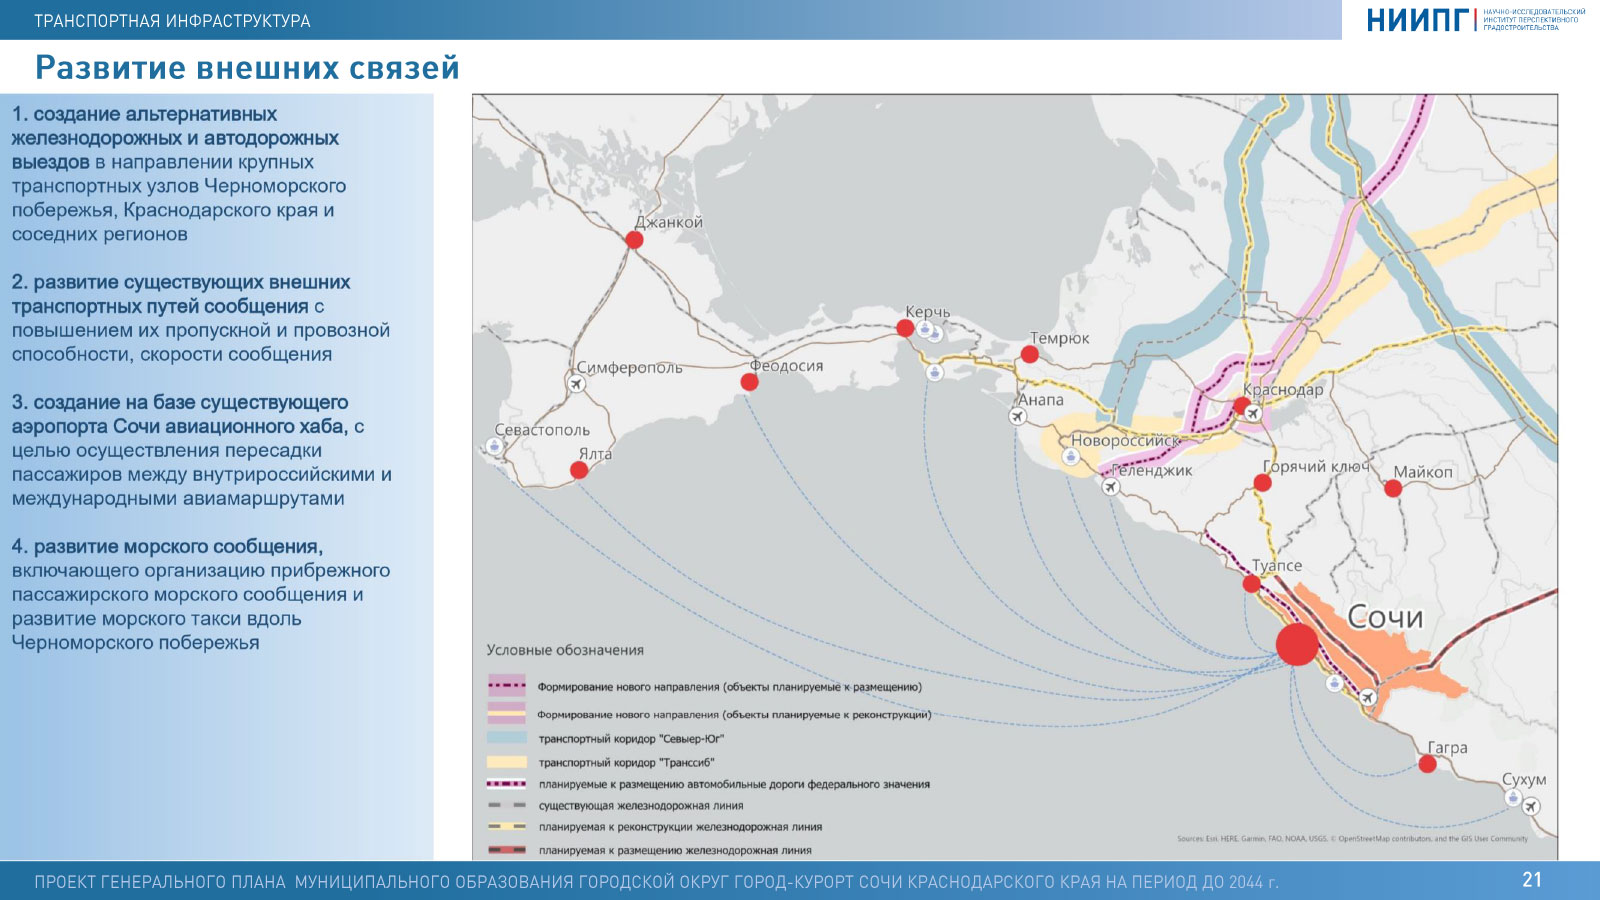1600x900 pixels.
Task: Click the "ТРАНСПОРТНАЯ ИНФРАСТРУКТУРА" header text
Action: (172, 21)
